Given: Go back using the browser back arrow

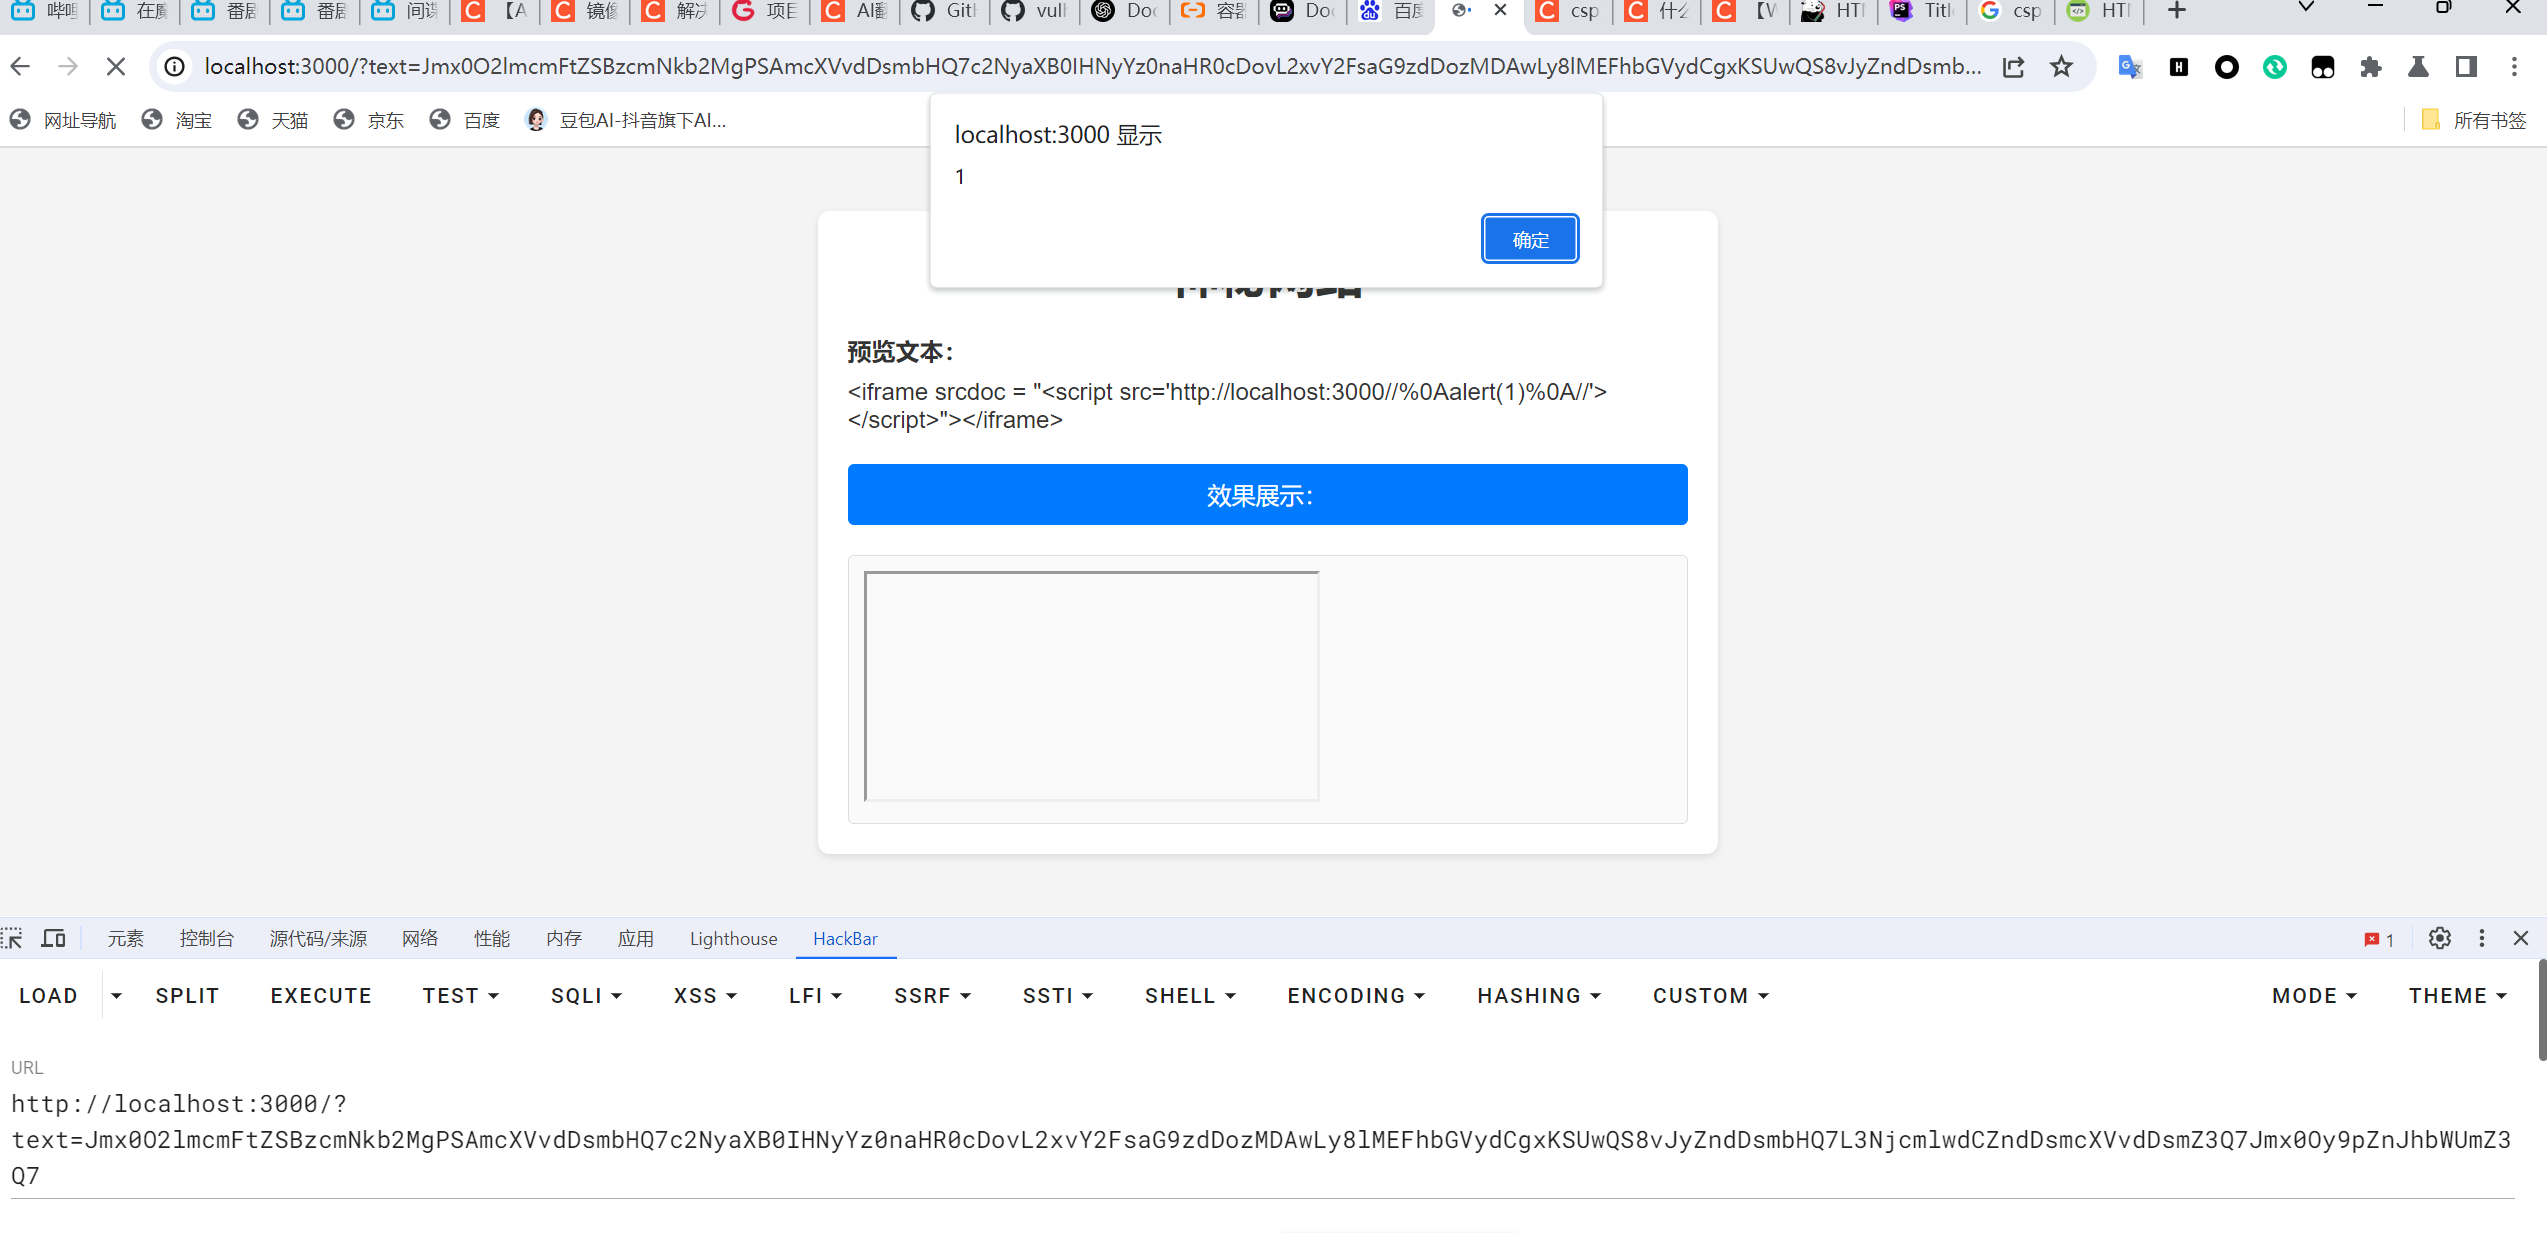Looking at the screenshot, I should click(x=20, y=67).
